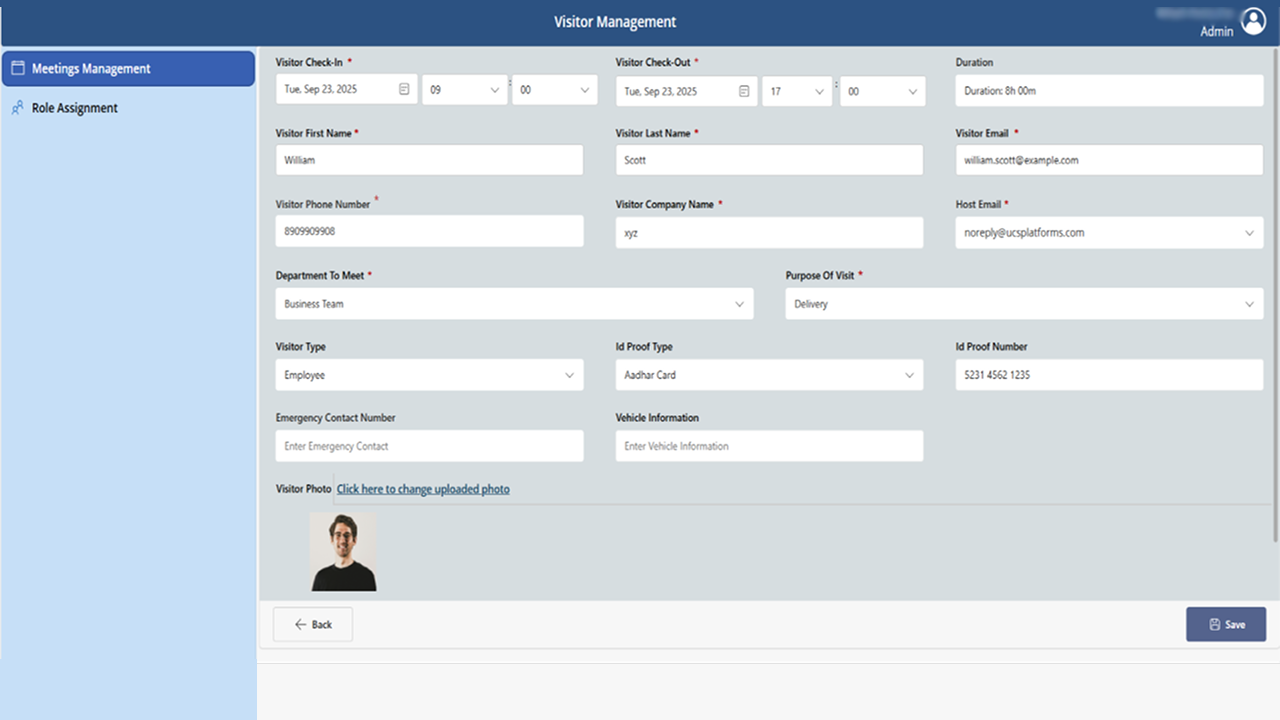Open the Visitor Check-In date picker calendar
The image size is (1280, 720).
[x=404, y=90]
